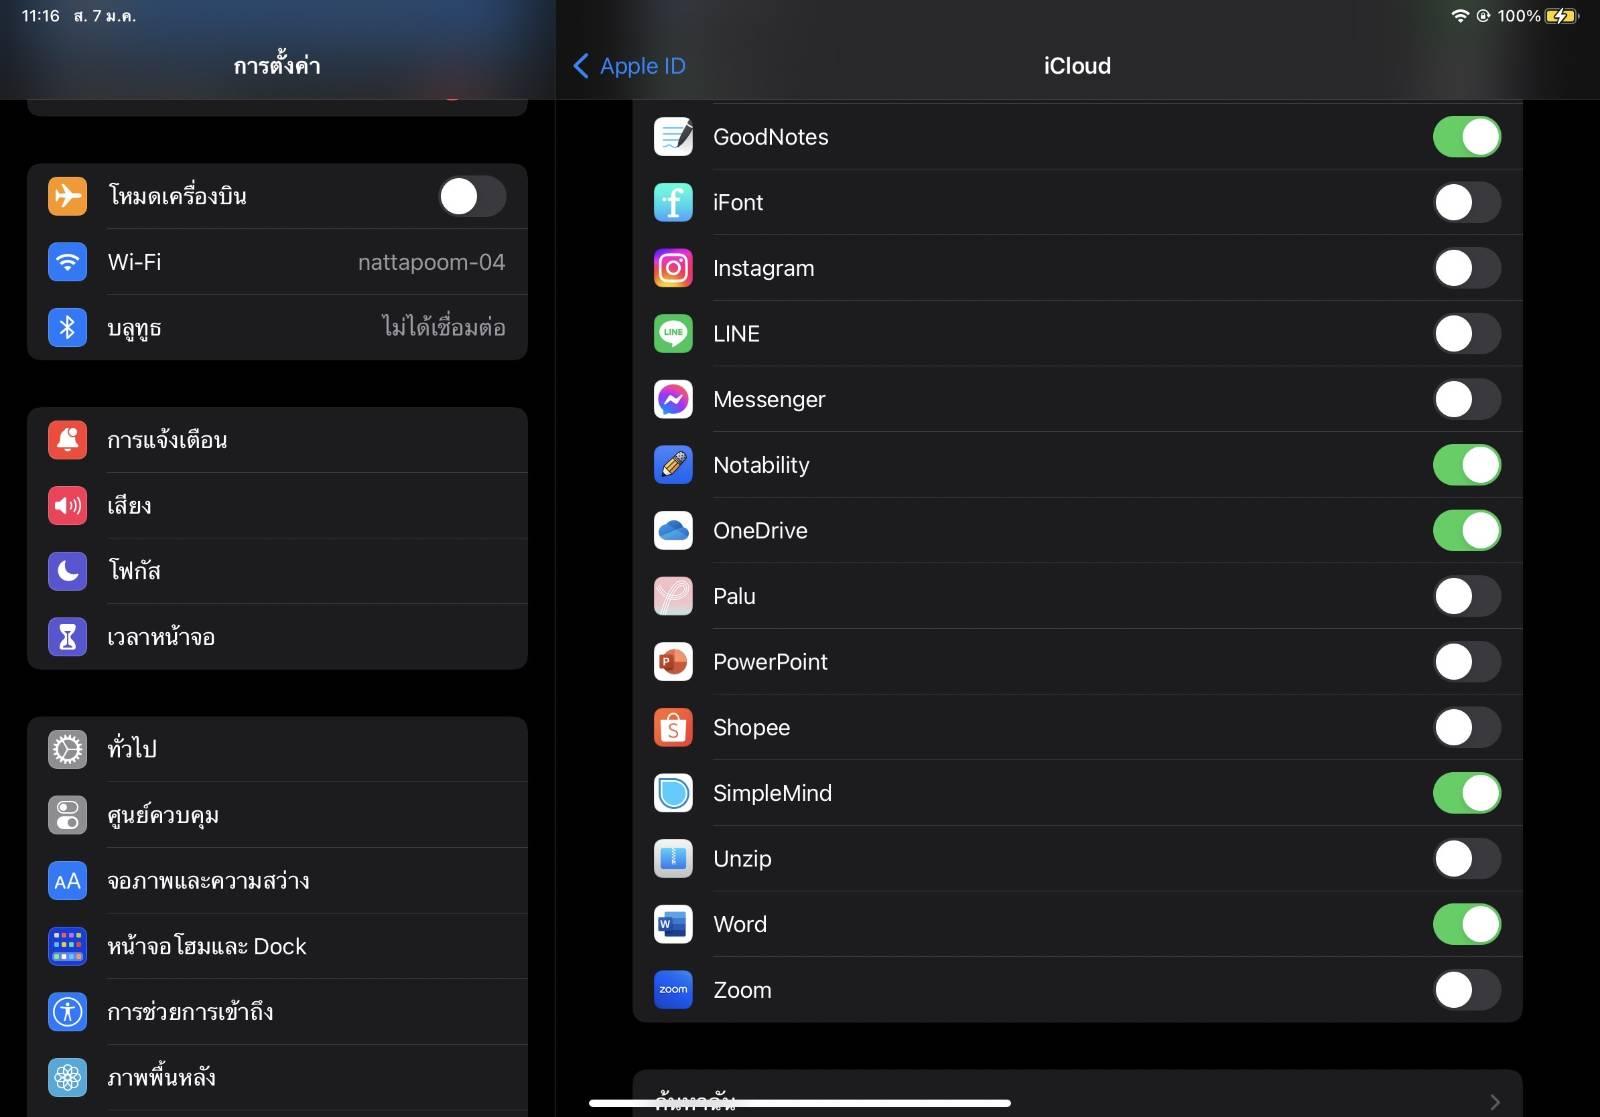Tap the Display & Brightness AA icon
Screen dimensions: 1600x1117
click(68, 881)
